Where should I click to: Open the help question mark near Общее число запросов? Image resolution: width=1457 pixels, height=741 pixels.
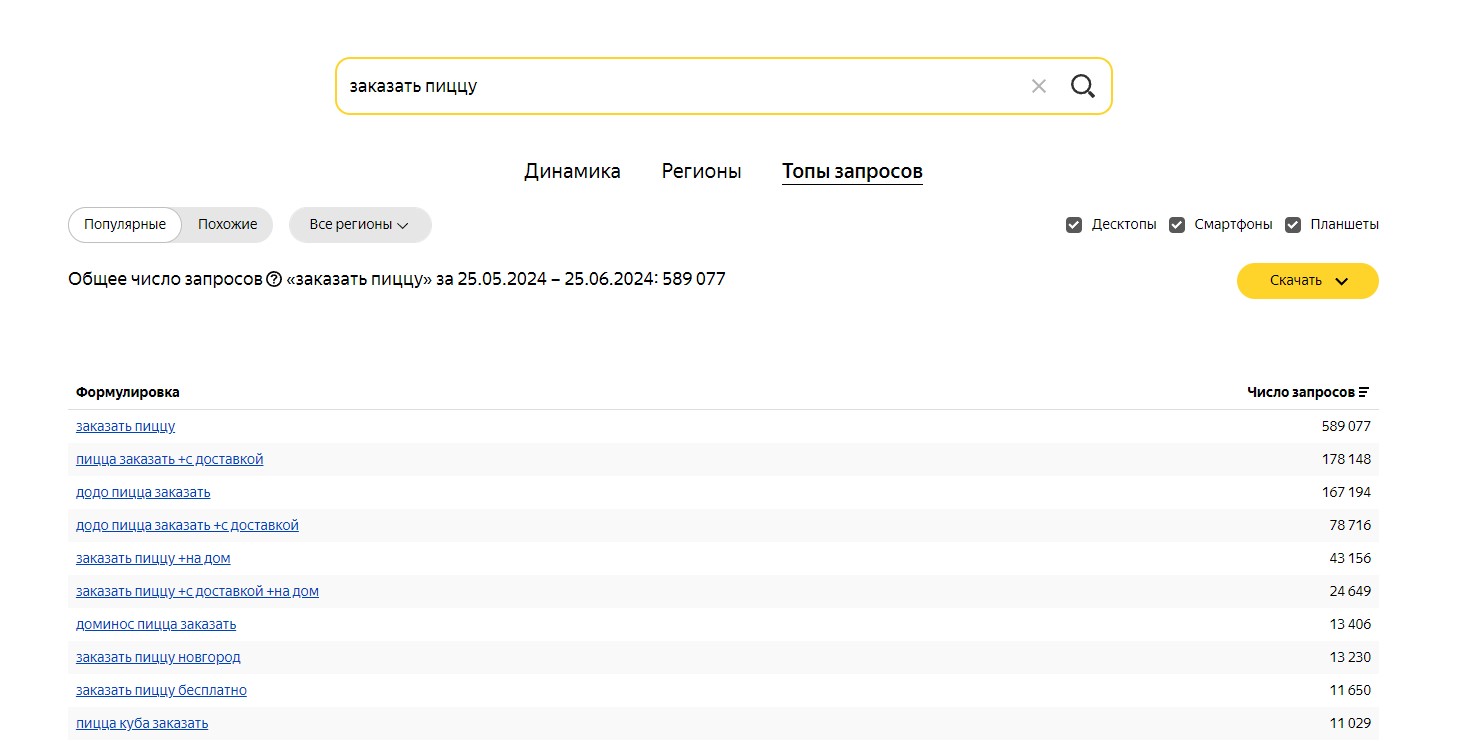point(274,280)
